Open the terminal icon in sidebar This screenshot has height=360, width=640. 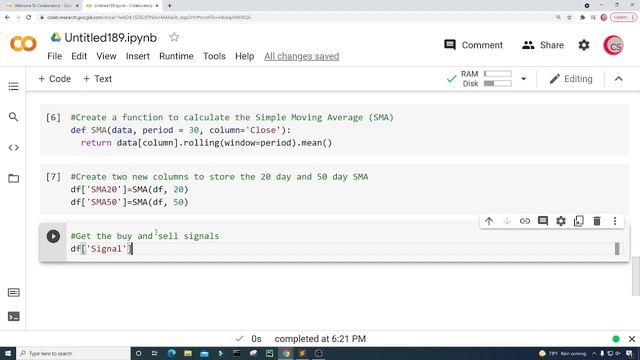point(13,316)
